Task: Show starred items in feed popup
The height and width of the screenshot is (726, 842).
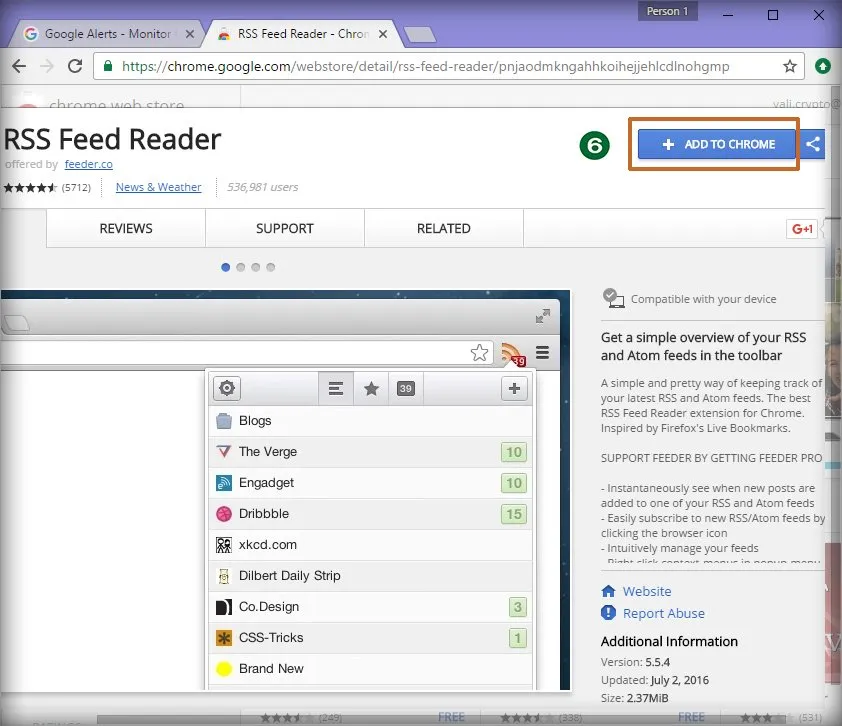Action: tap(371, 388)
